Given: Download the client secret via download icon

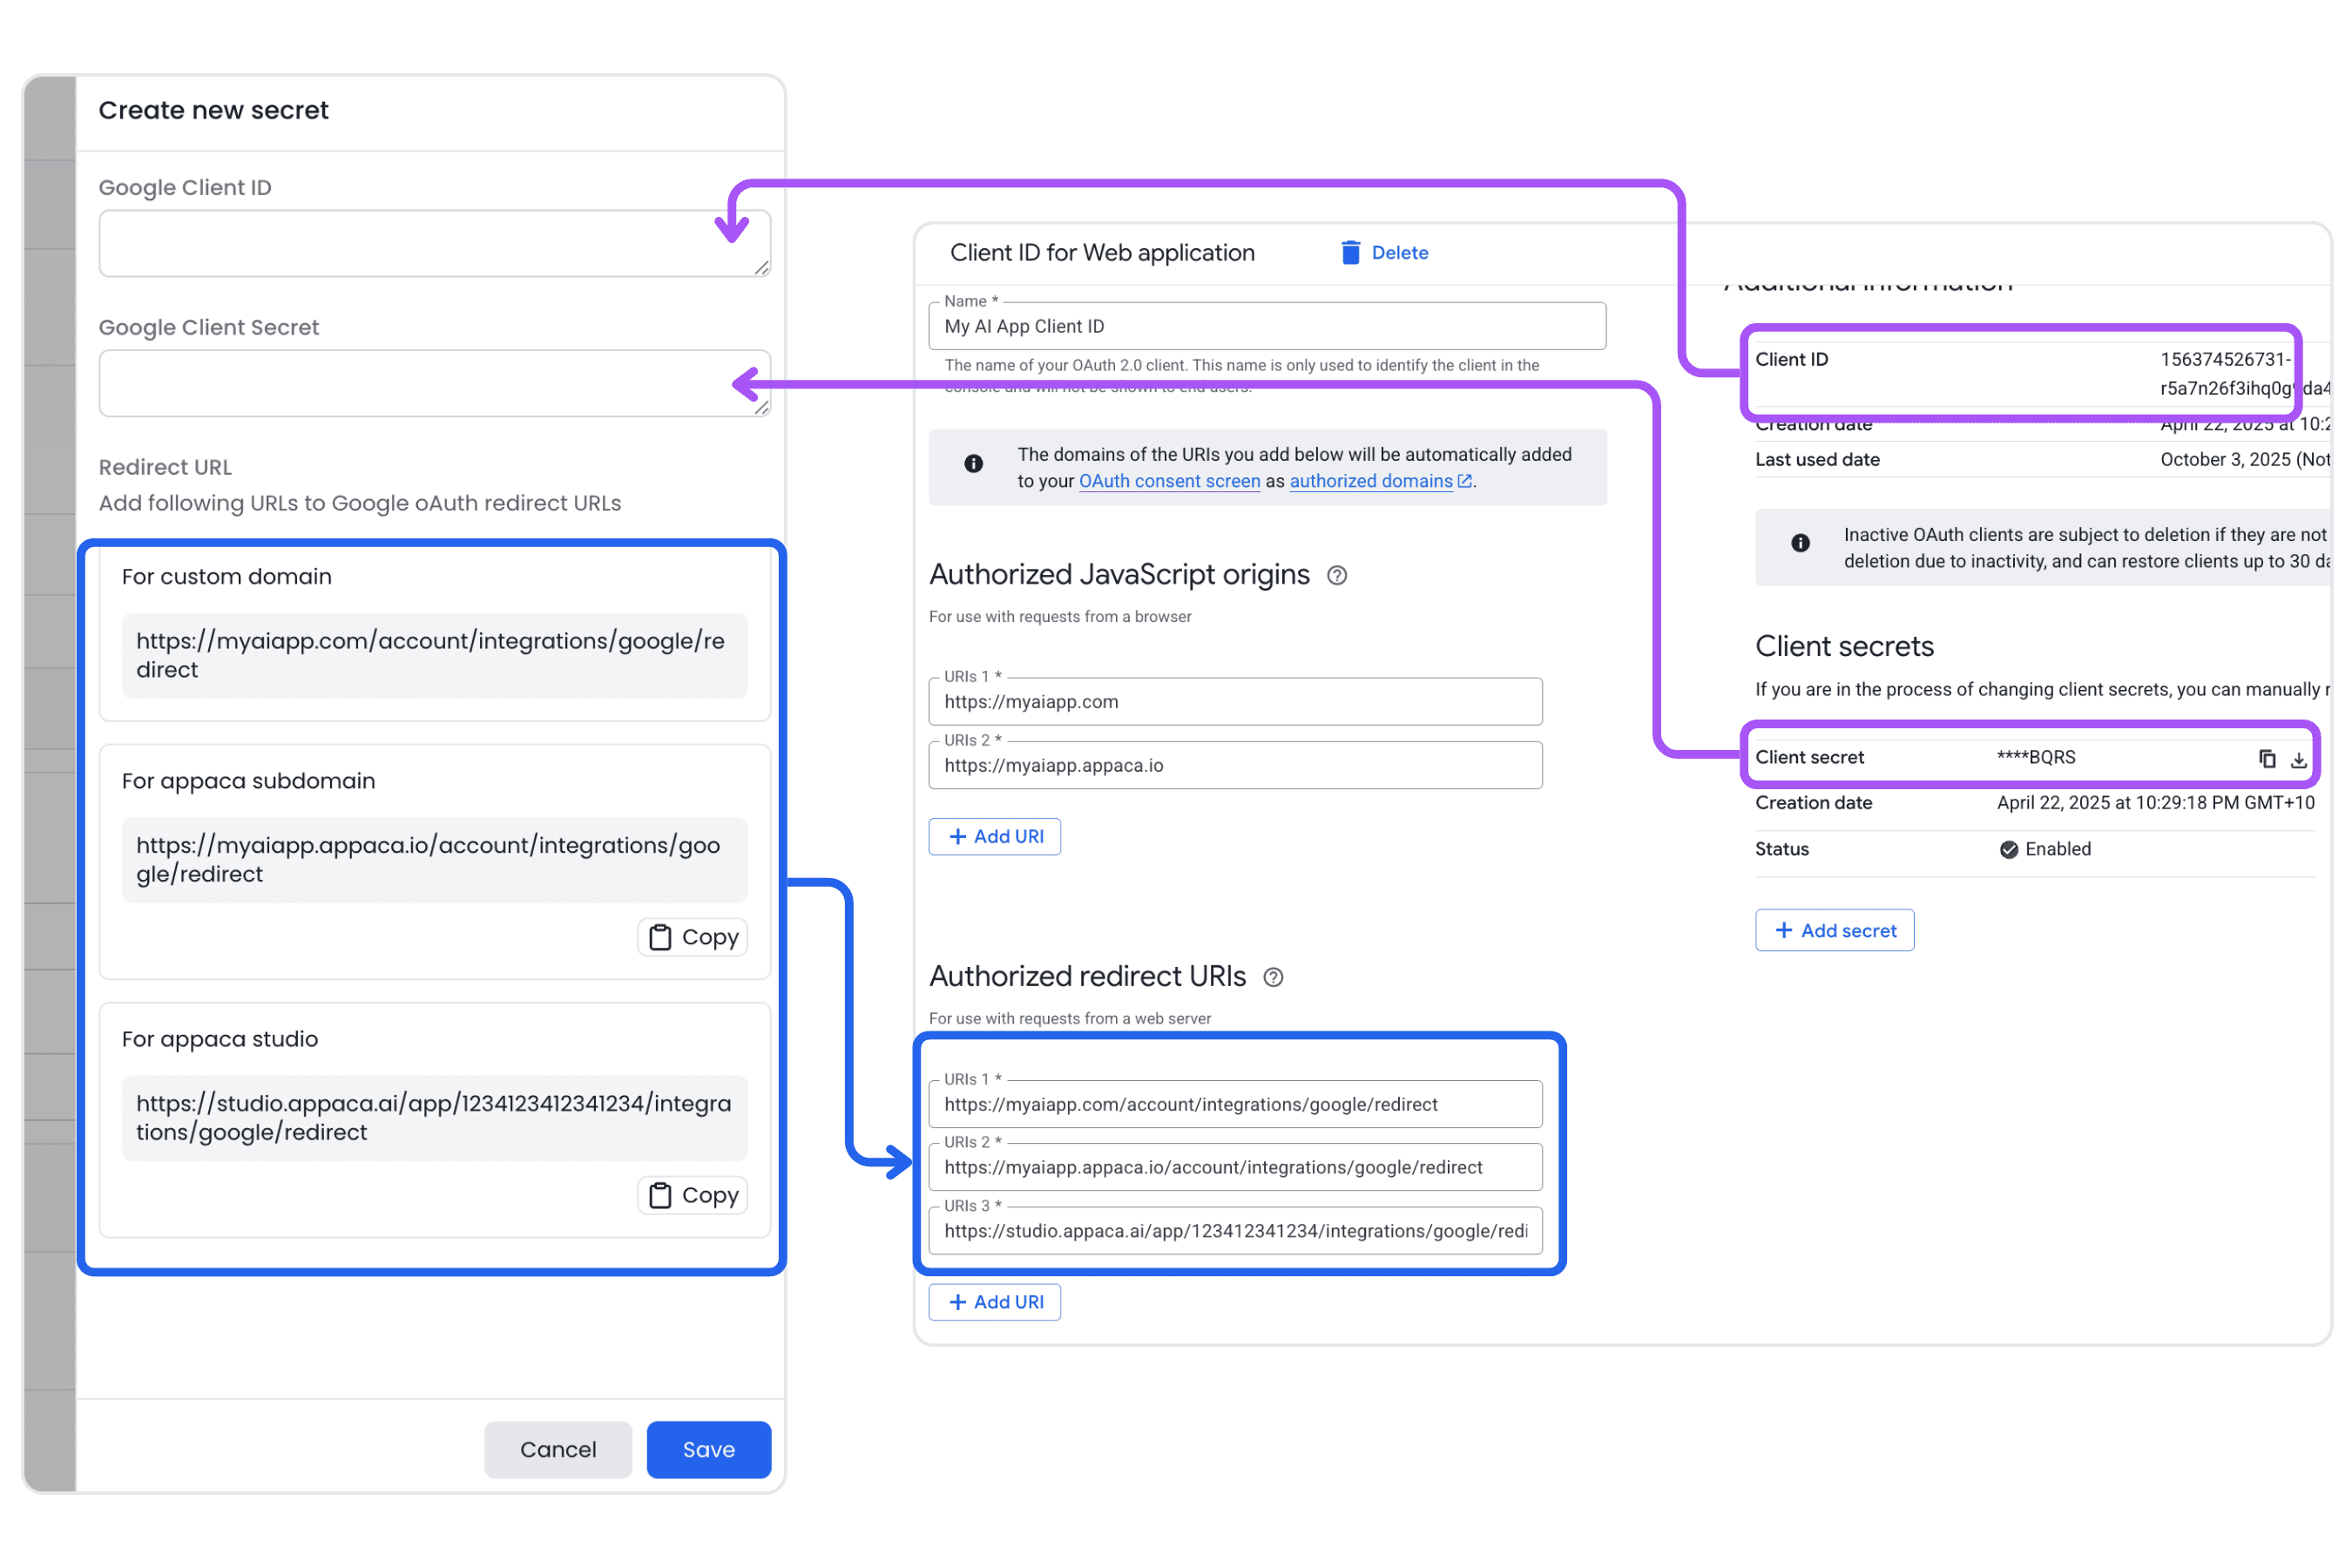Looking at the screenshot, I should (x=2299, y=760).
